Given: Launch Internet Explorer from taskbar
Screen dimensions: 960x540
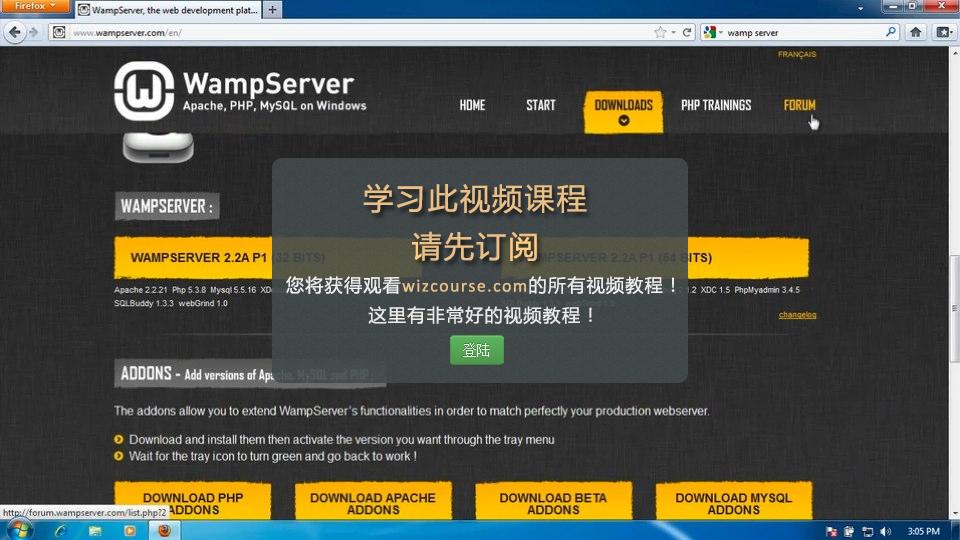Looking at the screenshot, I should [x=60, y=531].
